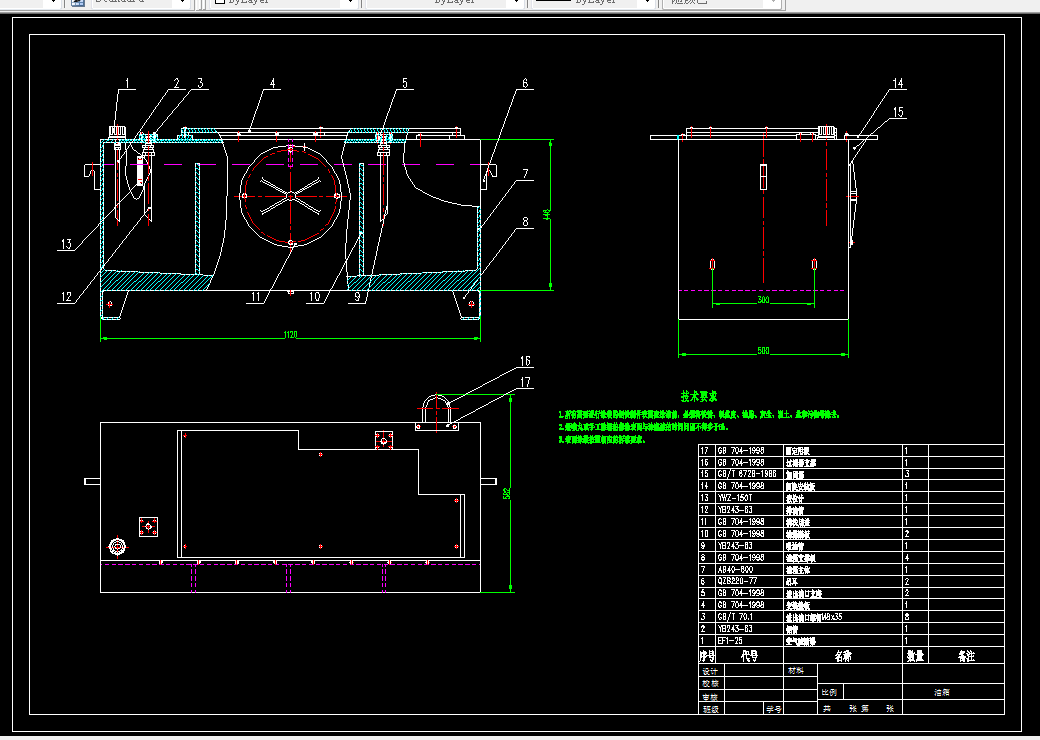Select the 500 width dimension text
This screenshot has width=1040, height=740.
(x=763, y=351)
